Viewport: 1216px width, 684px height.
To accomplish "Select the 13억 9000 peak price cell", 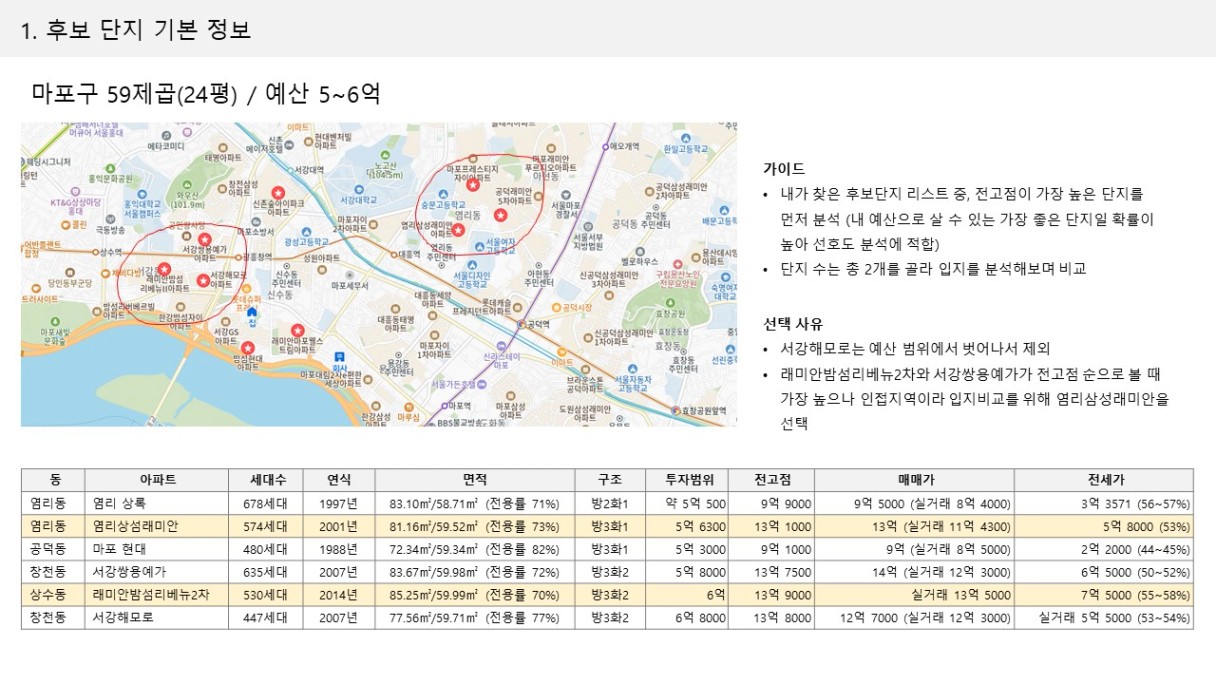I will tap(771, 595).
